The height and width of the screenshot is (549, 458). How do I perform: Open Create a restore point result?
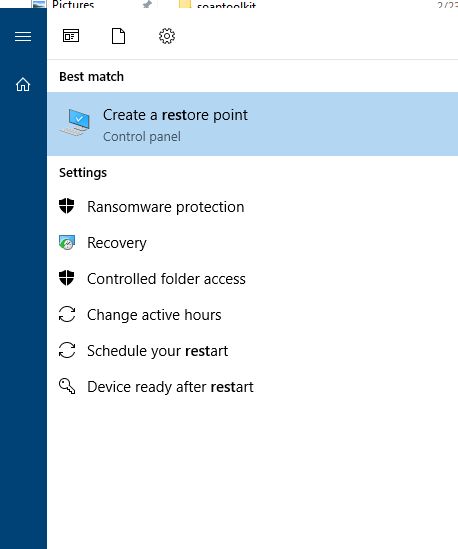[x=252, y=124]
